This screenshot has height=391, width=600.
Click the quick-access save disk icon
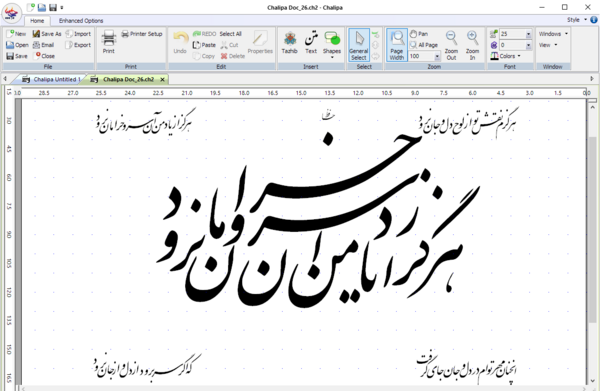click(x=53, y=7)
